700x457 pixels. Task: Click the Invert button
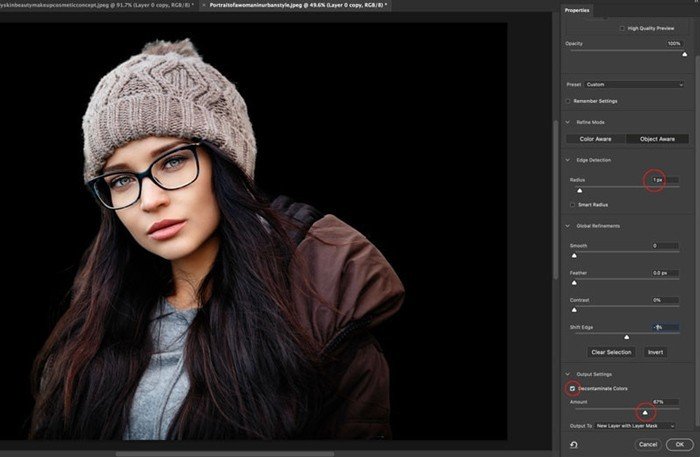pyautogui.click(x=656, y=352)
